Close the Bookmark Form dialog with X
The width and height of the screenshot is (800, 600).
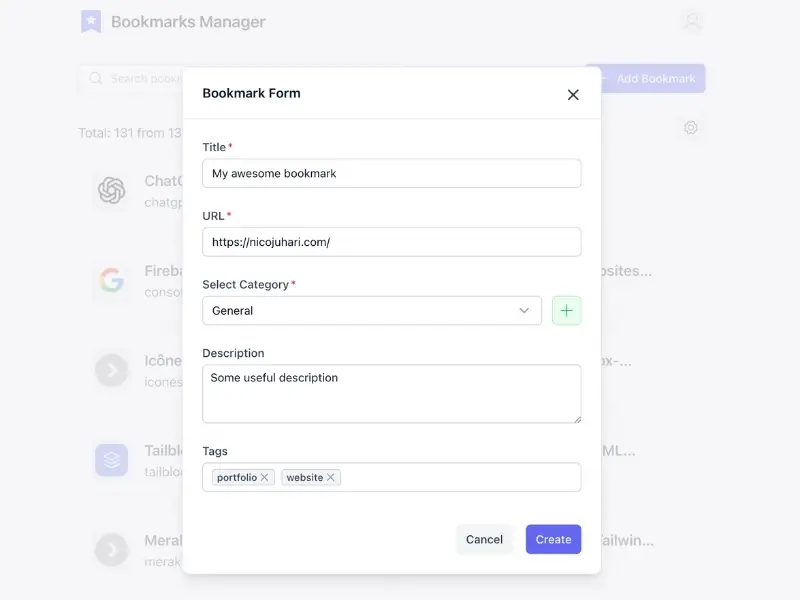click(x=573, y=95)
